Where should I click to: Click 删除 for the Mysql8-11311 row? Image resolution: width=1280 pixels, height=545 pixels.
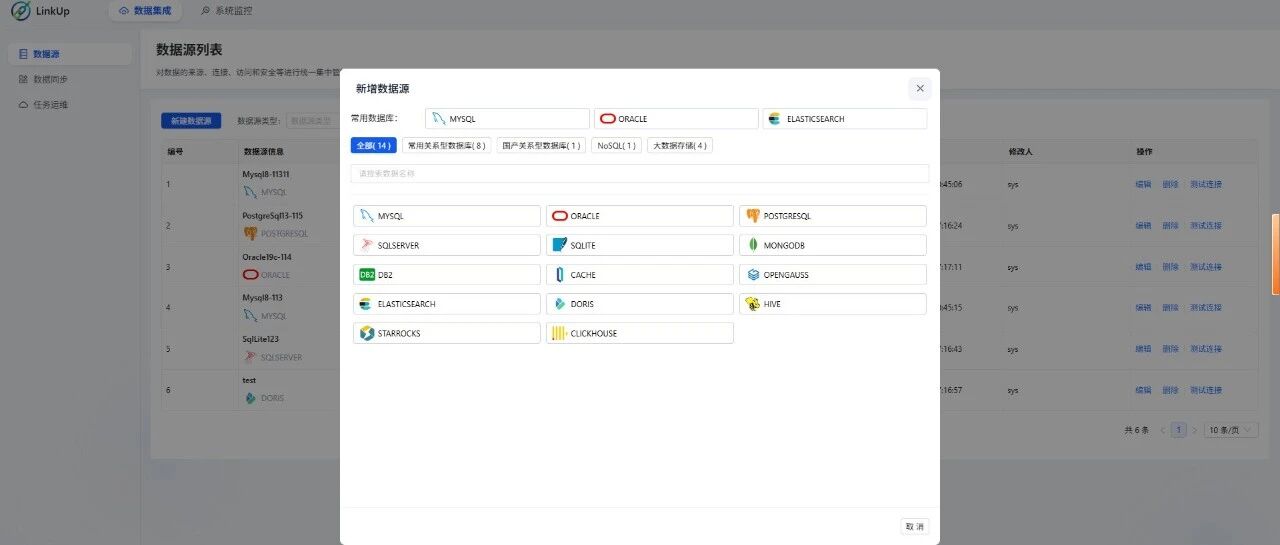point(1170,184)
